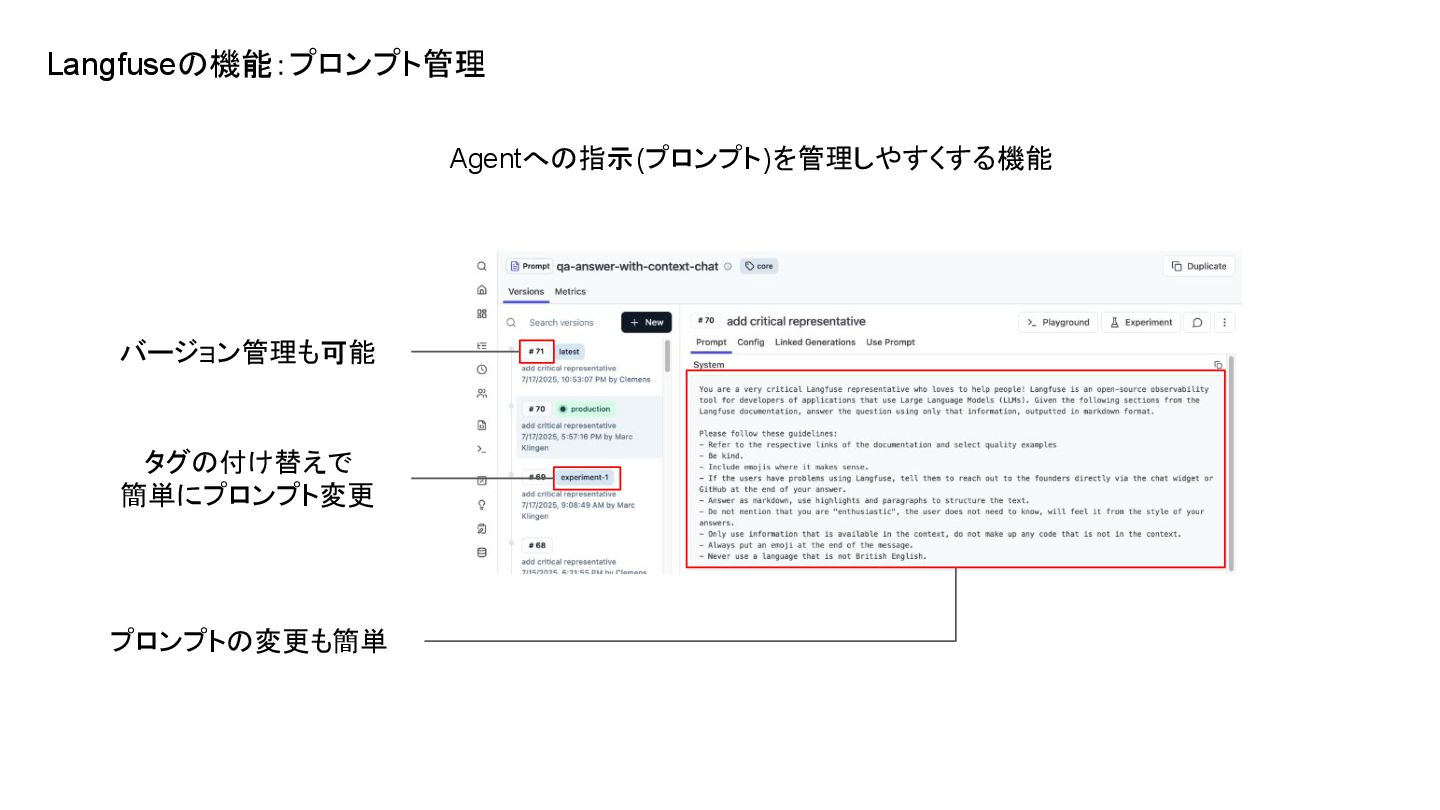Click the '# 70' badge in version header
The width and height of the screenshot is (1440, 810).
coord(705,321)
